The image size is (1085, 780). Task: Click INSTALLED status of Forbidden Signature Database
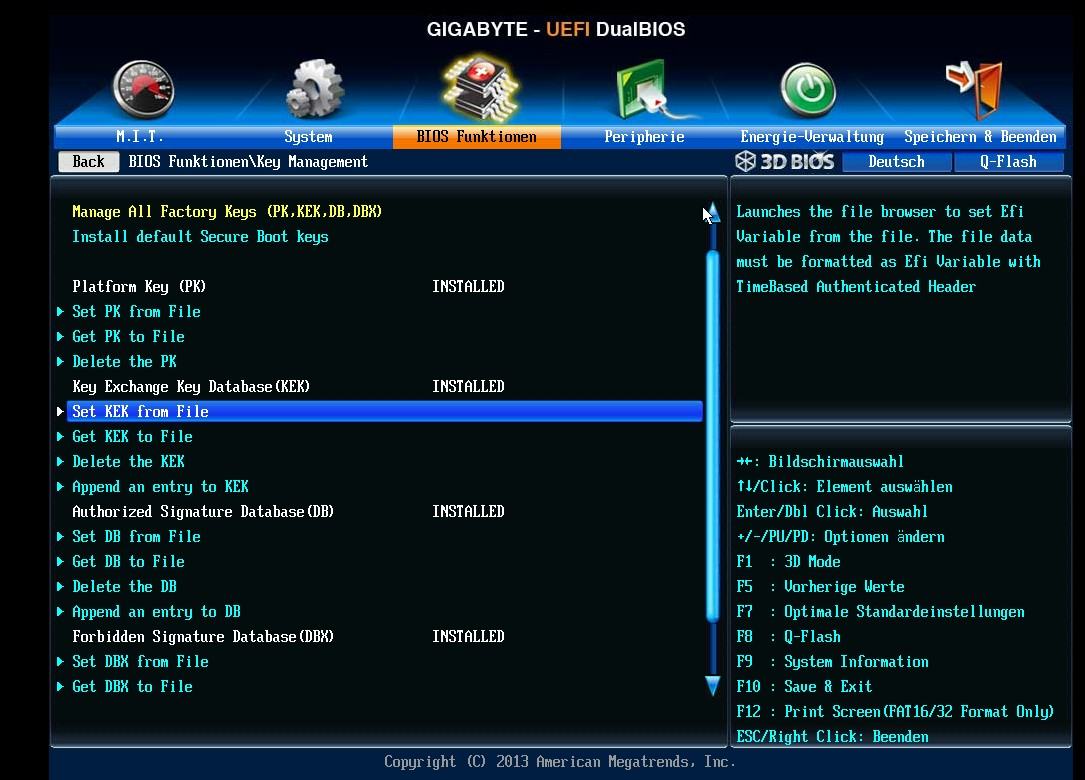pos(468,637)
